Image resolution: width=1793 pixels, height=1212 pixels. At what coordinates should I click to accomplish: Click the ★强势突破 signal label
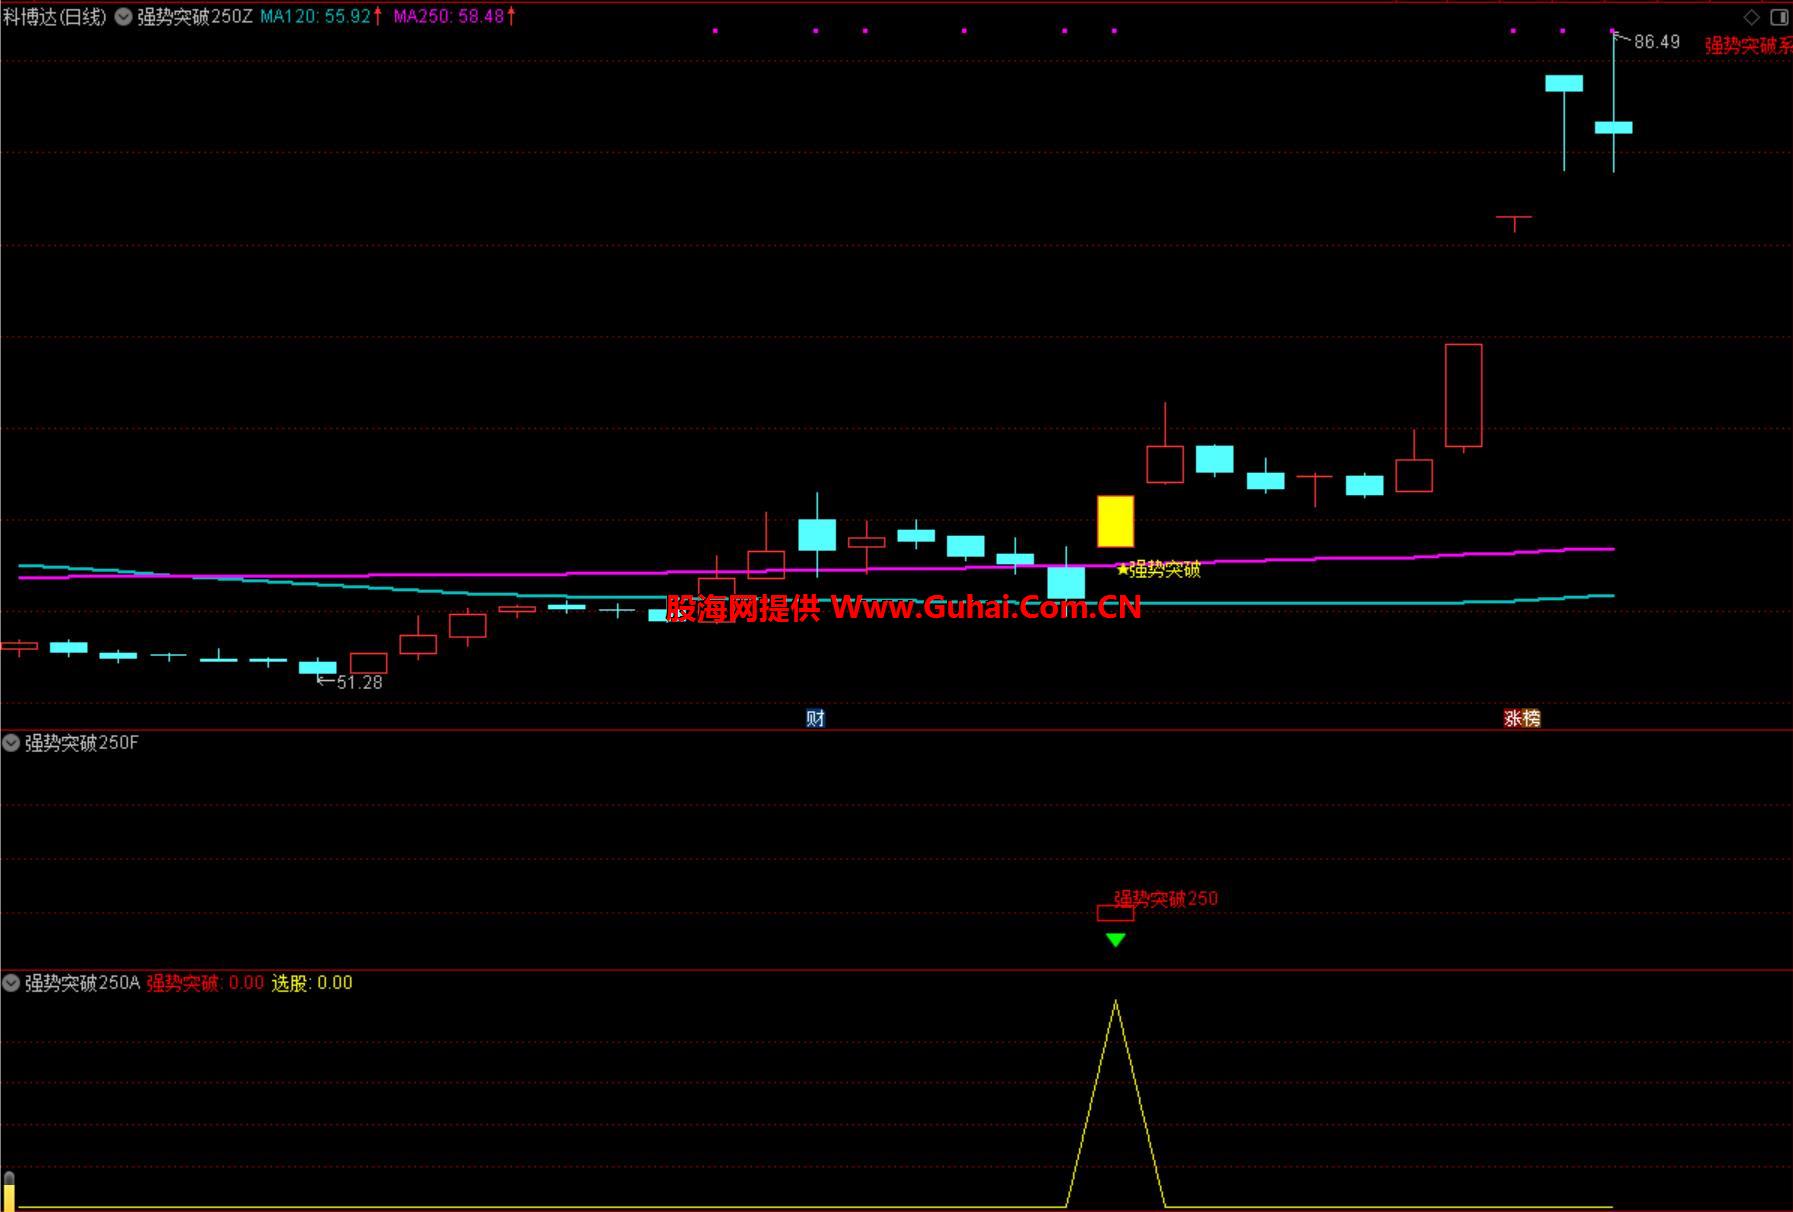pos(1159,569)
